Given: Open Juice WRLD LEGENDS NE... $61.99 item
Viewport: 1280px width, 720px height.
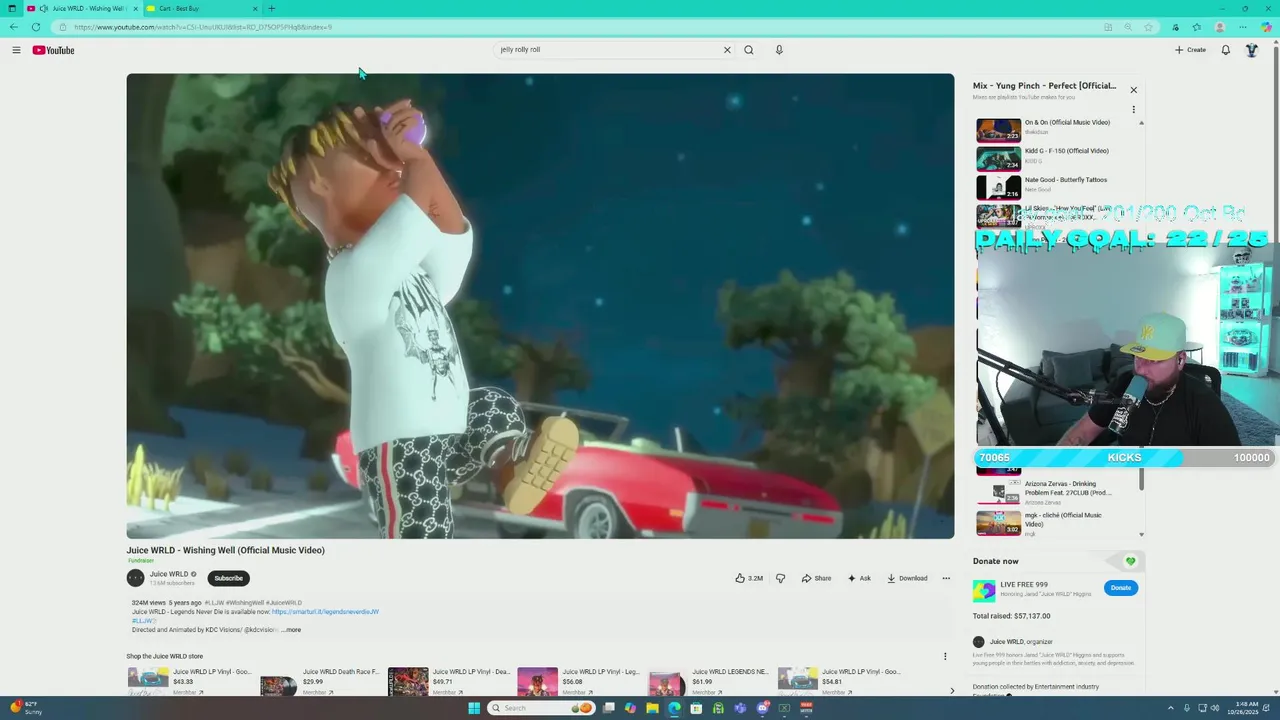Looking at the screenshot, I should (x=709, y=682).
